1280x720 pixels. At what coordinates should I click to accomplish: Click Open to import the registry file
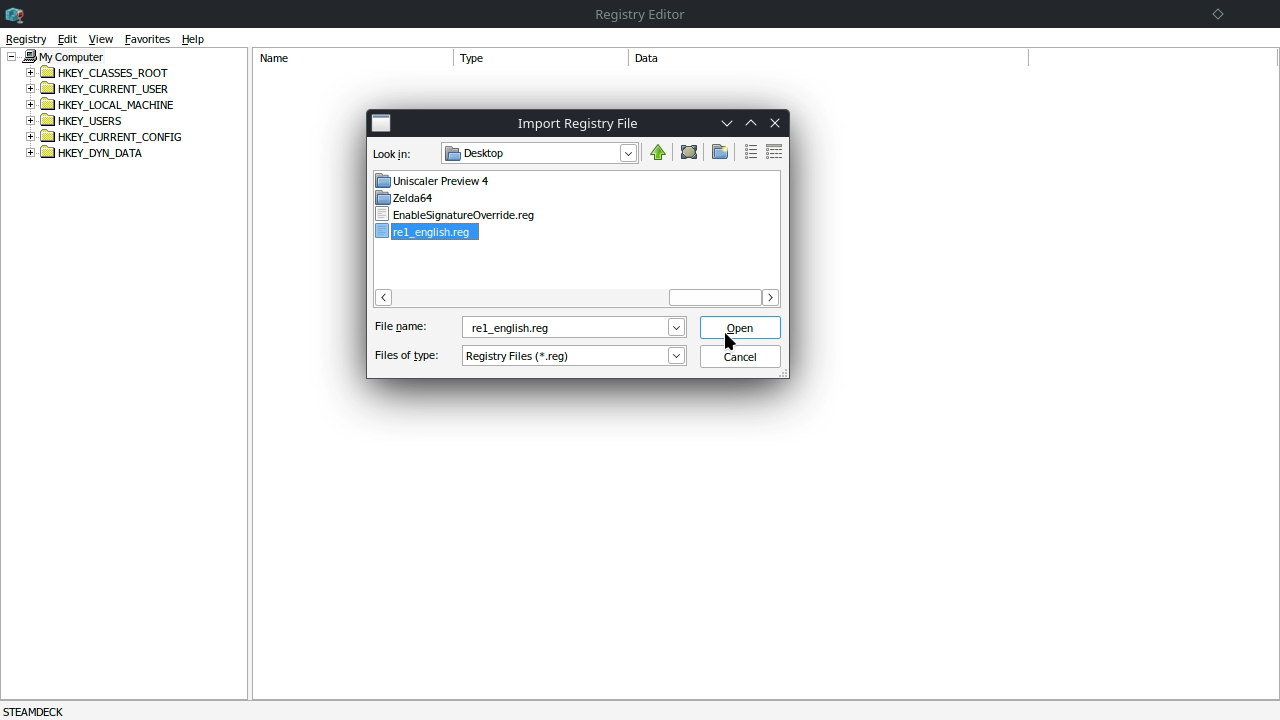739,328
